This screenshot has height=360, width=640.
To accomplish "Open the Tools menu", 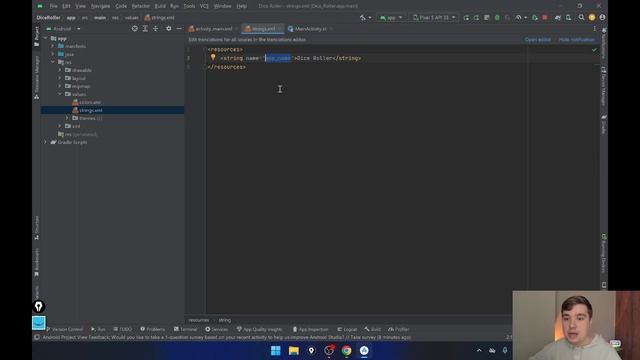I will pyautogui.click(x=189, y=6).
